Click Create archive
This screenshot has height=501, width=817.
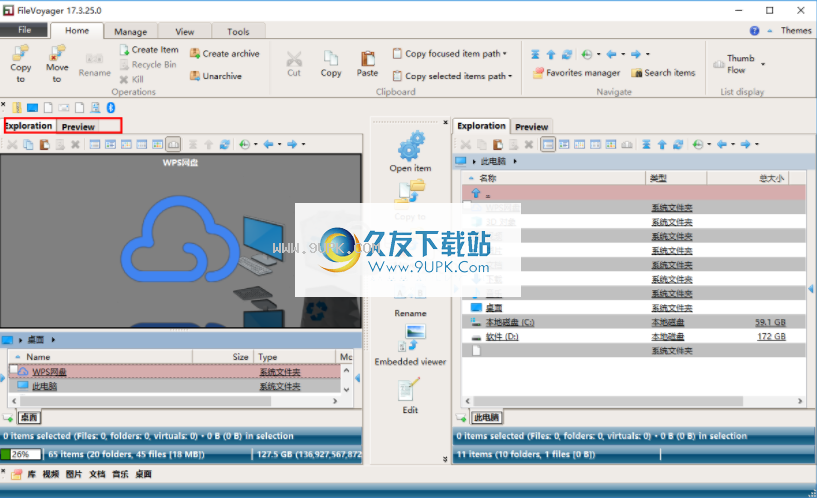click(225, 54)
